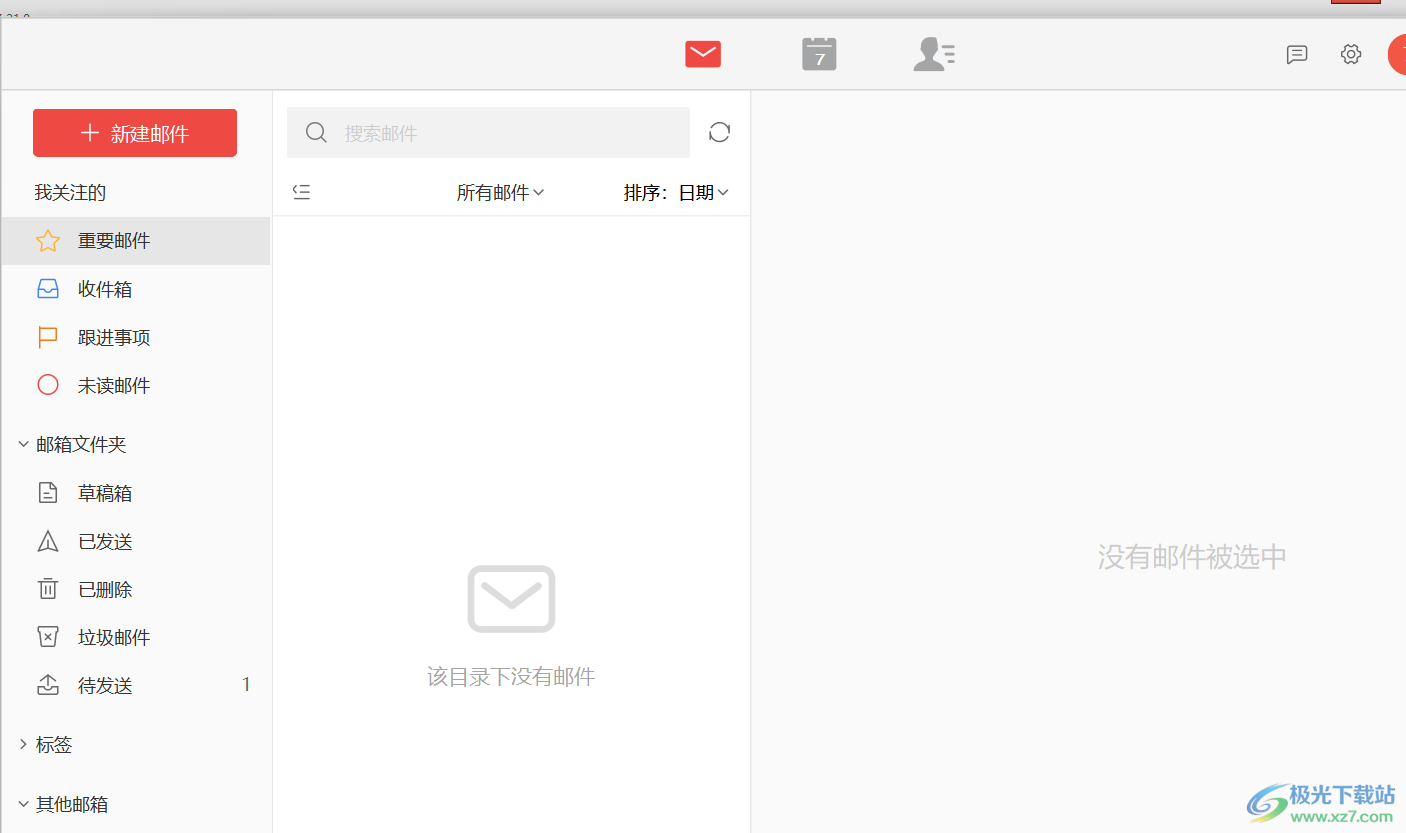Click the search magnifier icon
1406x833 pixels.
[x=316, y=132]
